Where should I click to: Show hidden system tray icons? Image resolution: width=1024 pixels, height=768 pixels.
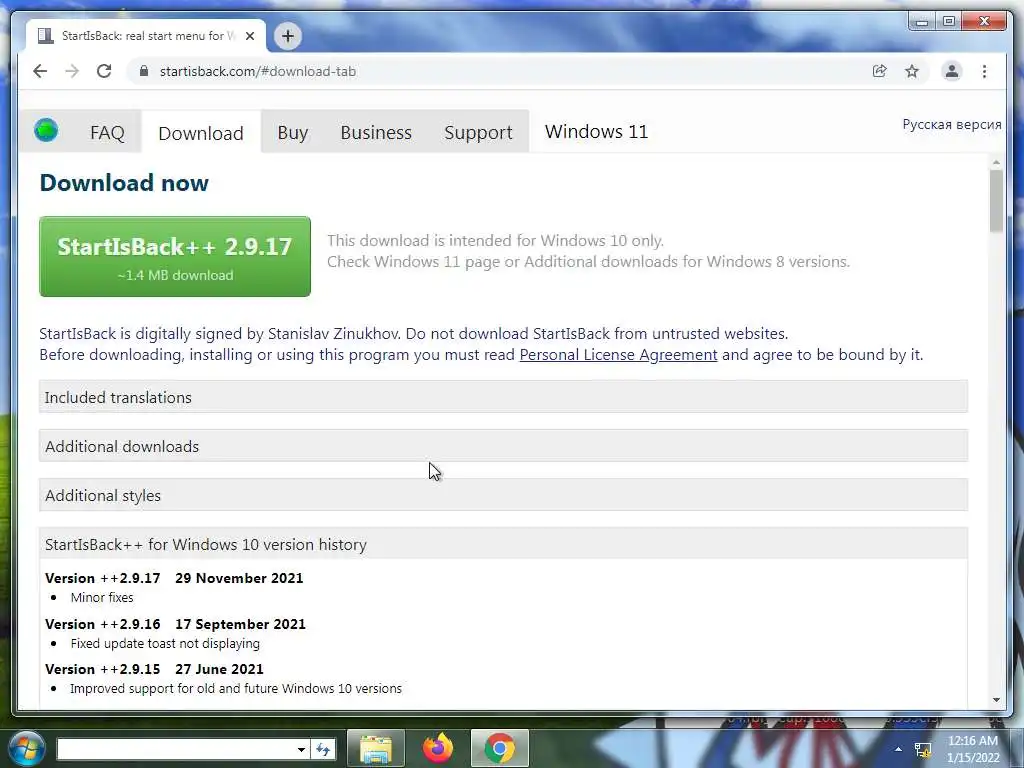click(899, 749)
